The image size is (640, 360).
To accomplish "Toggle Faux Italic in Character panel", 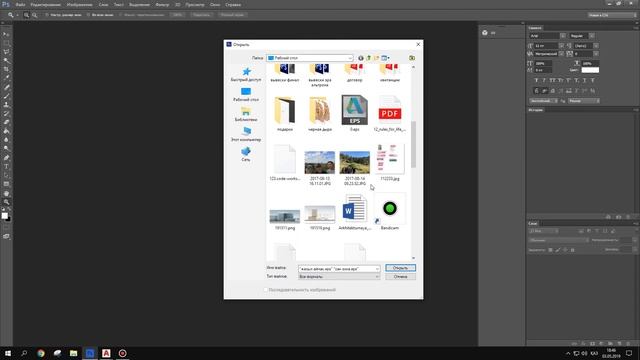I will coord(544,81).
